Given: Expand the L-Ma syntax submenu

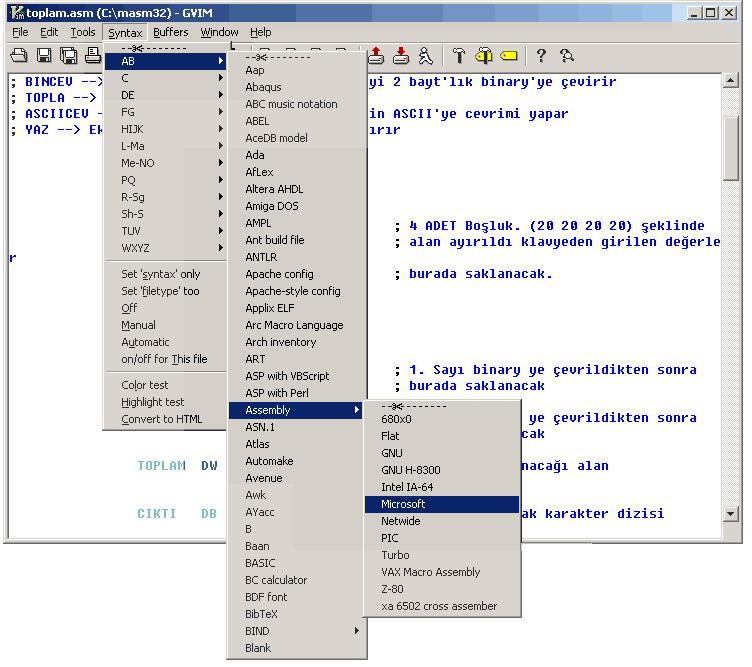Looking at the screenshot, I should click(165, 146).
